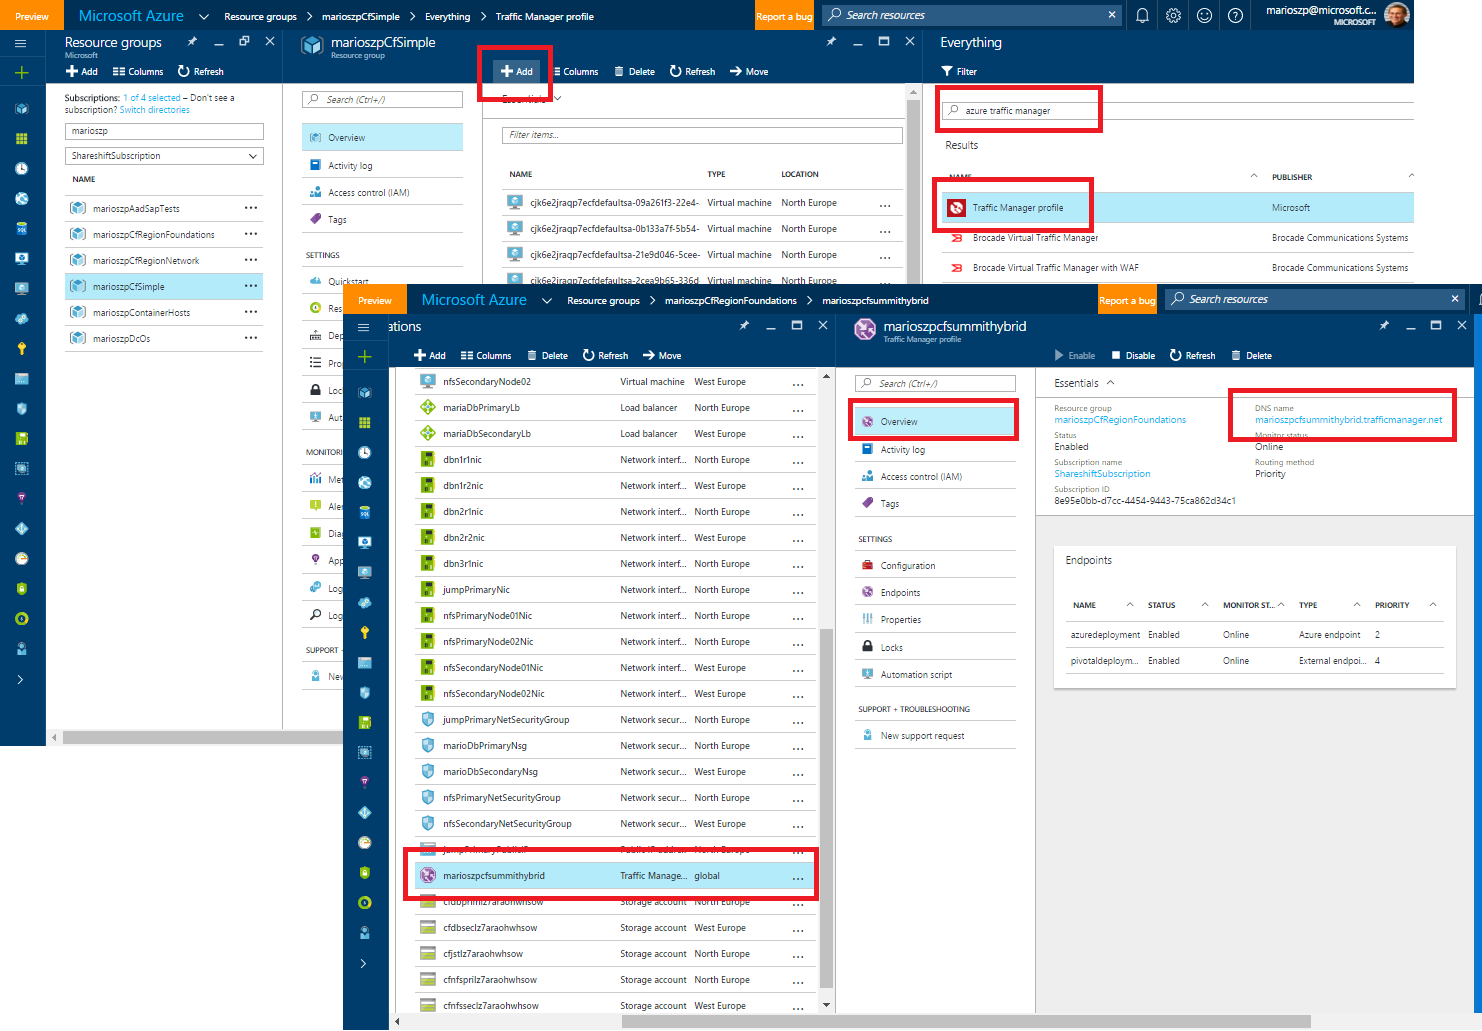Open more options for mariaDbPrimaryLb row

pyautogui.click(x=798, y=409)
